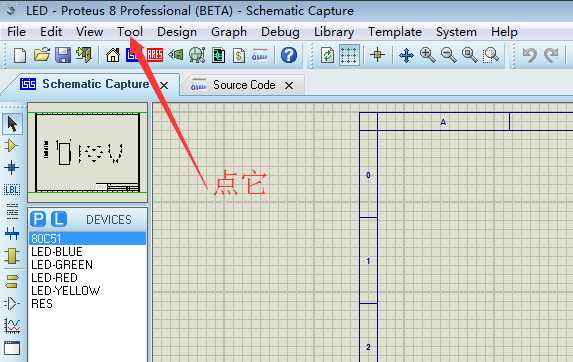The height and width of the screenshot is (362, 573).
Task: Open the File menu
Action: 16,32
